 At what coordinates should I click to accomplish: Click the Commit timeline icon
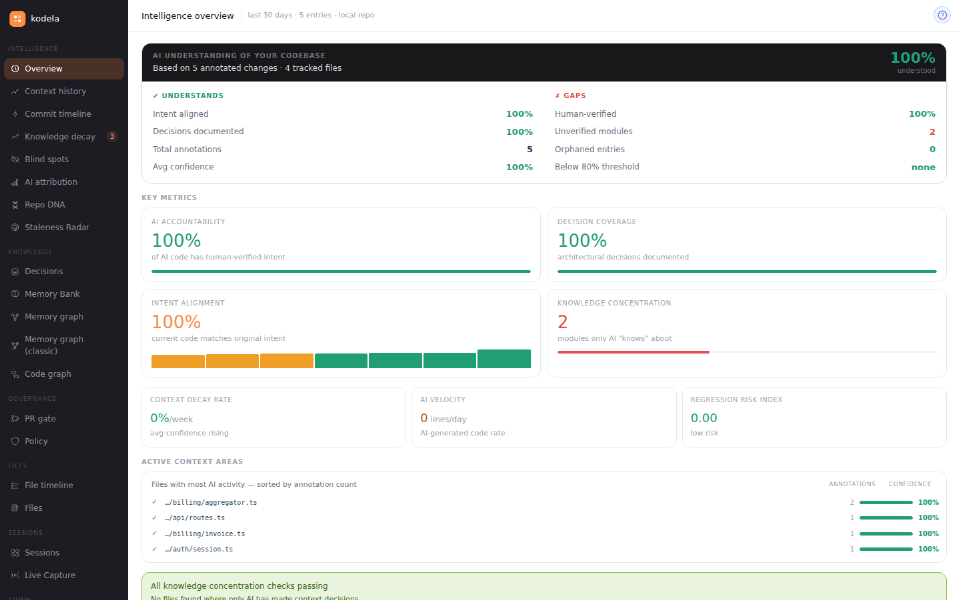tap(15, 114)
